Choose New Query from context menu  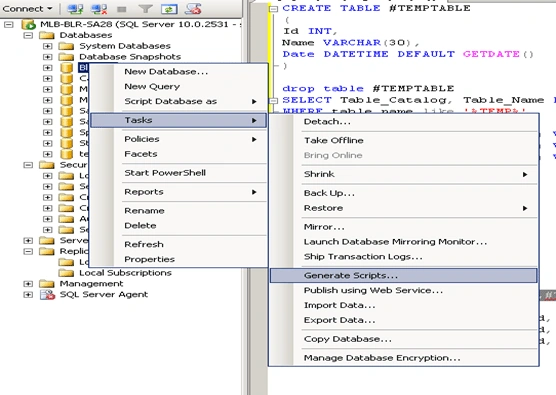coord(178,87)
